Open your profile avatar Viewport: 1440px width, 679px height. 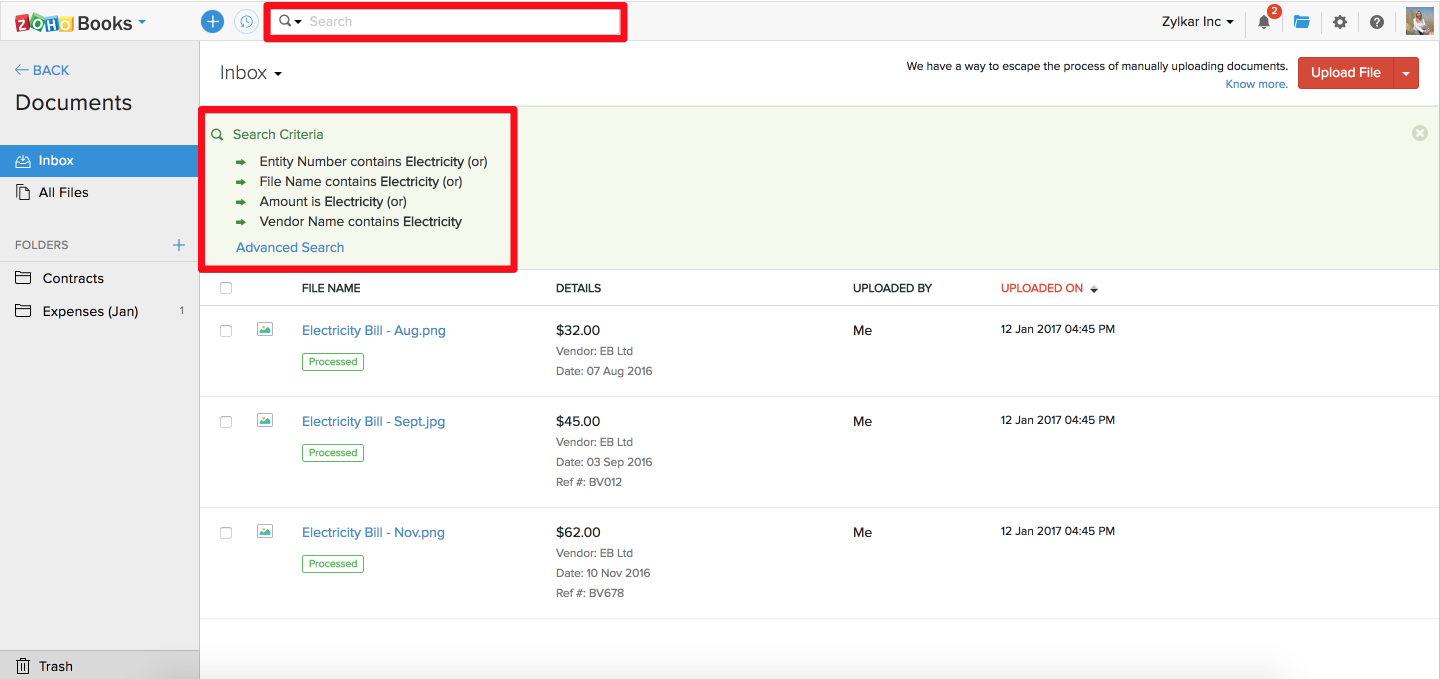point(1419,20)
